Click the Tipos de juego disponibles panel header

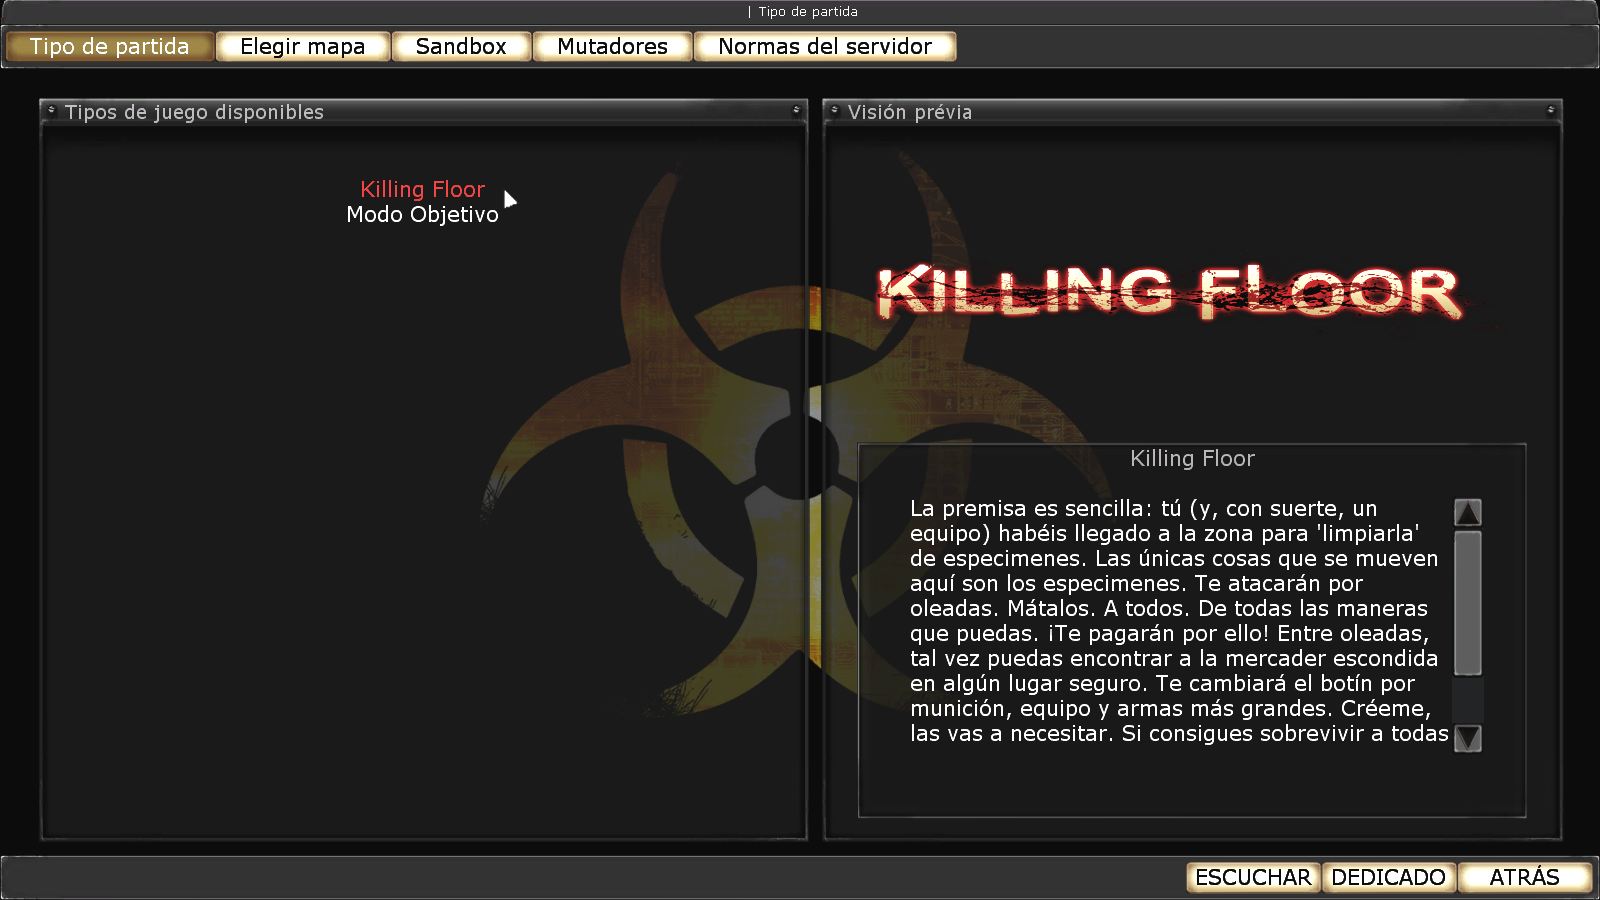423,112
